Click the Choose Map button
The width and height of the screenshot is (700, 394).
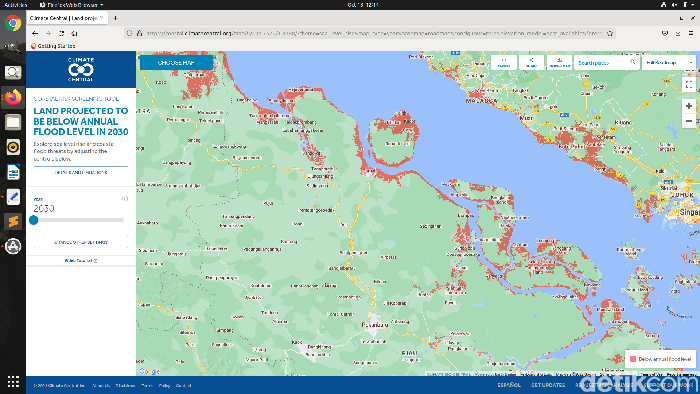pos(176,62)
